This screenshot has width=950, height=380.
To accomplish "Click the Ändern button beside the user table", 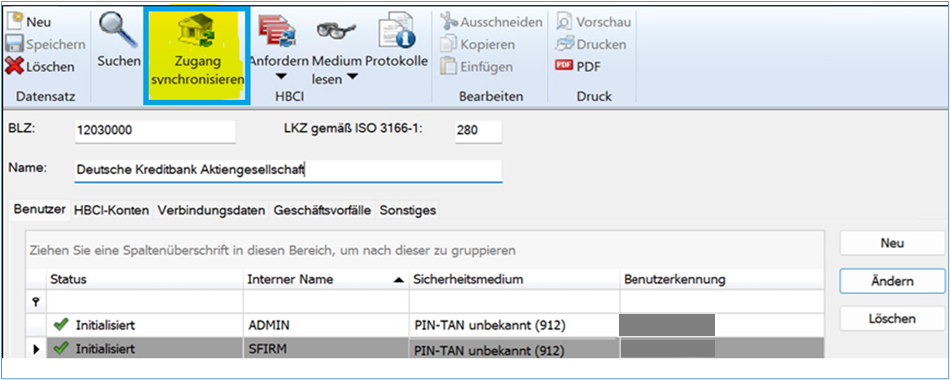I will [892, 281].
